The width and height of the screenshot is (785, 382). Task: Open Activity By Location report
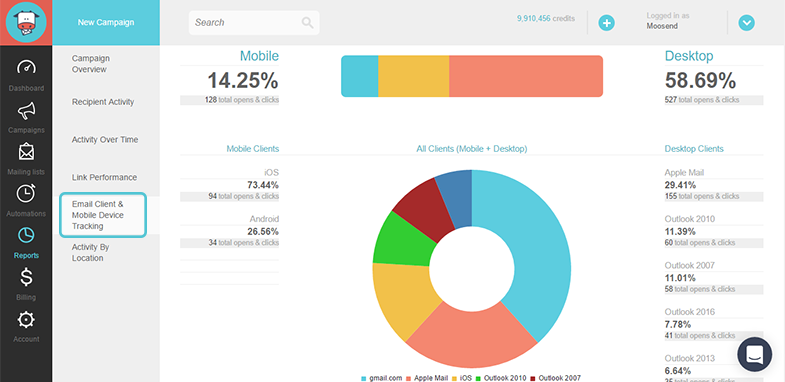click(91, 253)
